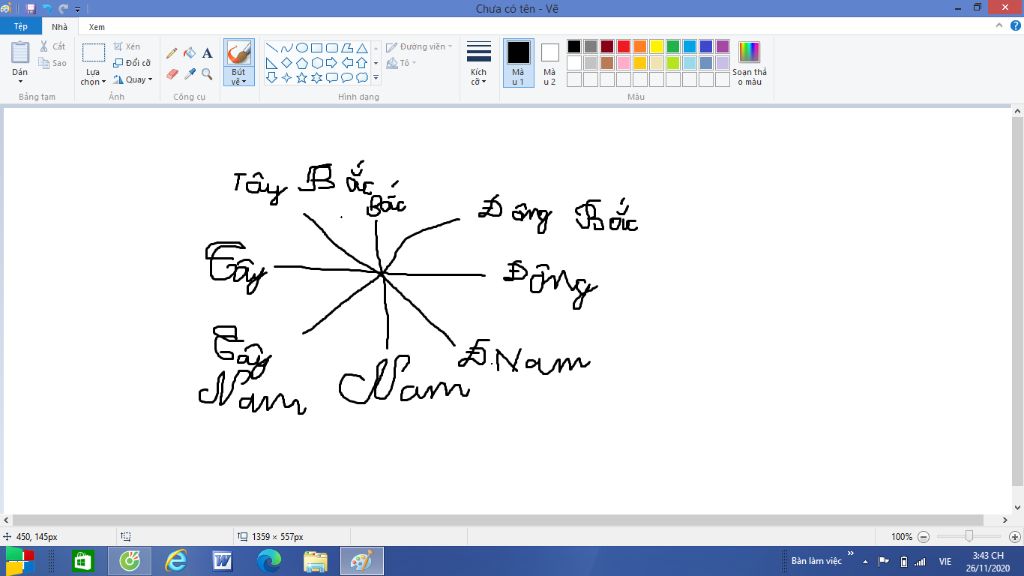This screenshot has width=1024, height=576.
Task: Click the vertical scrollbar down arrow
Action: coord(1017,507)
